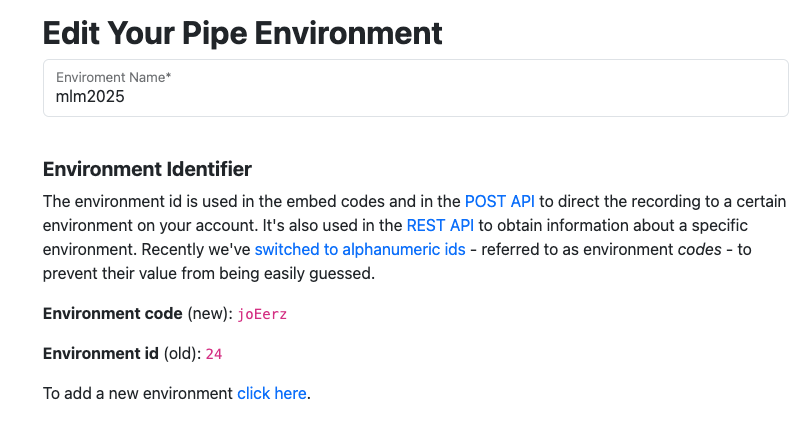Place cursor in the mlm2025 text
This screenshot has width=805, height=432.
coord(90,98)
